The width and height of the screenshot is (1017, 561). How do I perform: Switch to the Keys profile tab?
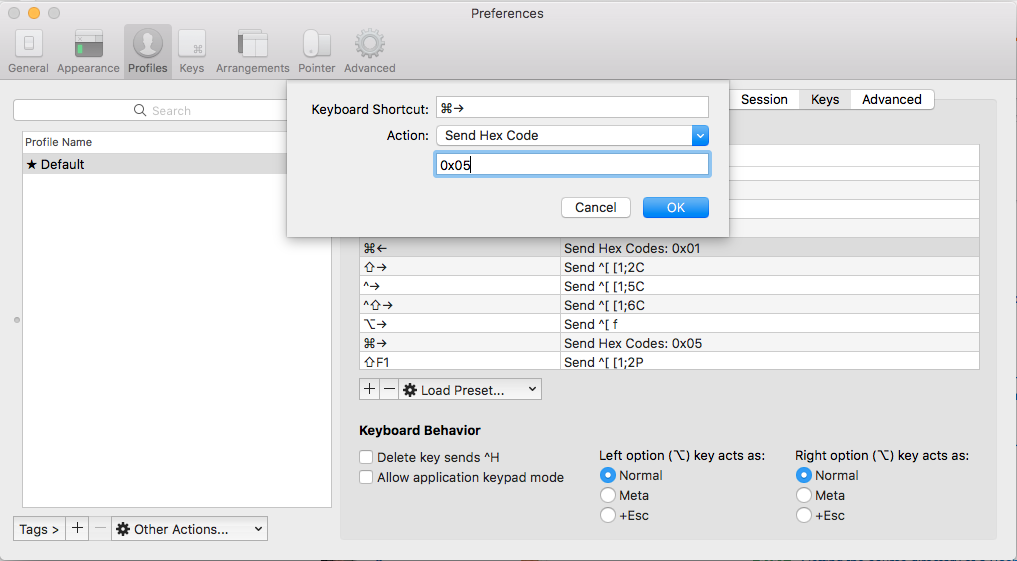point(825,99)
